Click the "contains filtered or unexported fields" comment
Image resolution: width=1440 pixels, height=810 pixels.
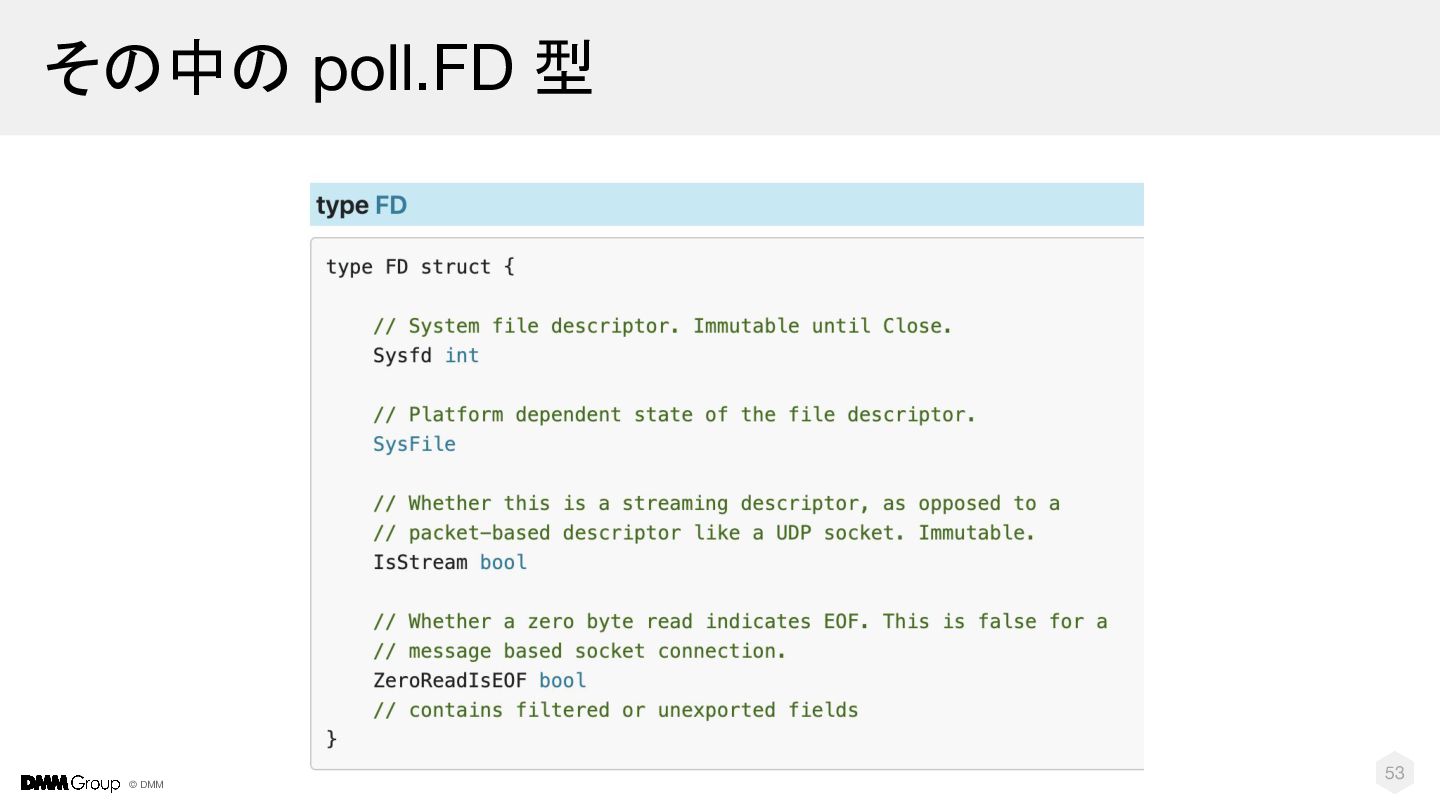(x=616, y=710)
